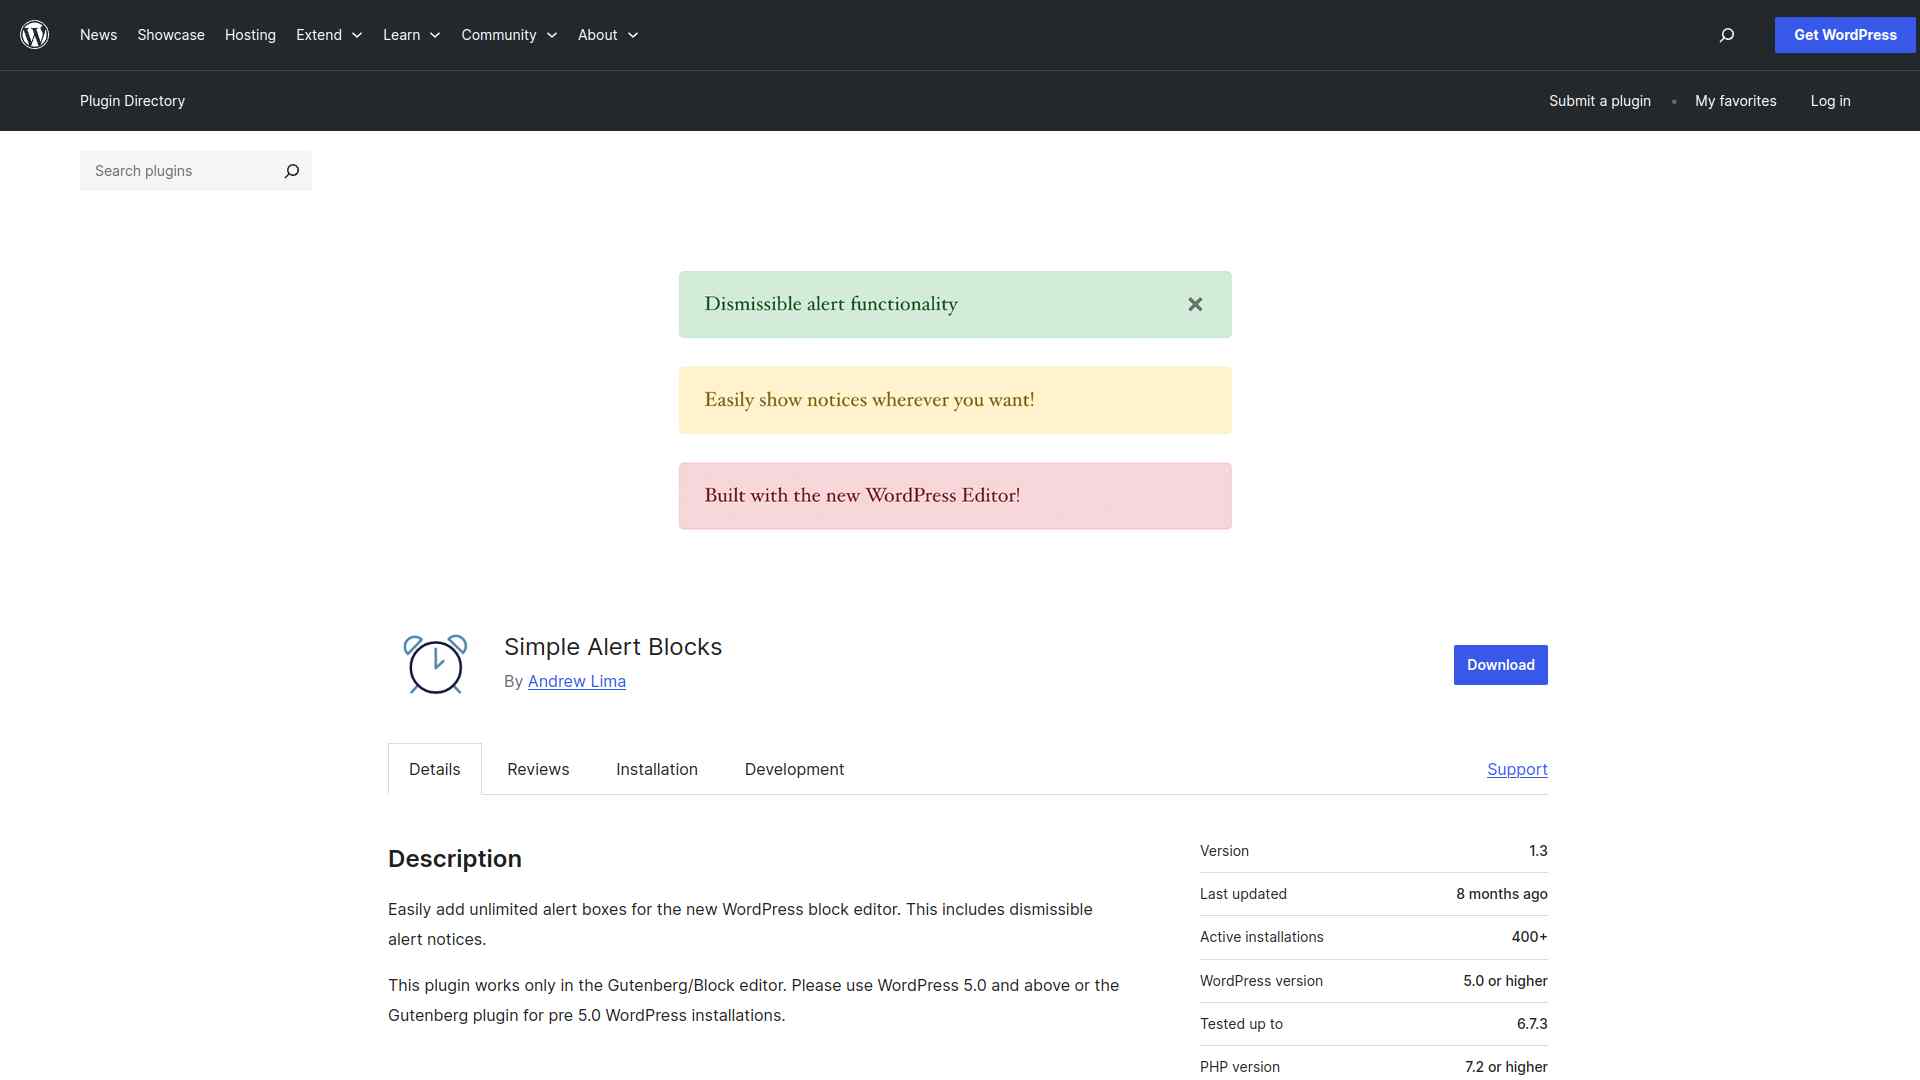
Task: Go to the News page
Action: click(x=98, y=35)
